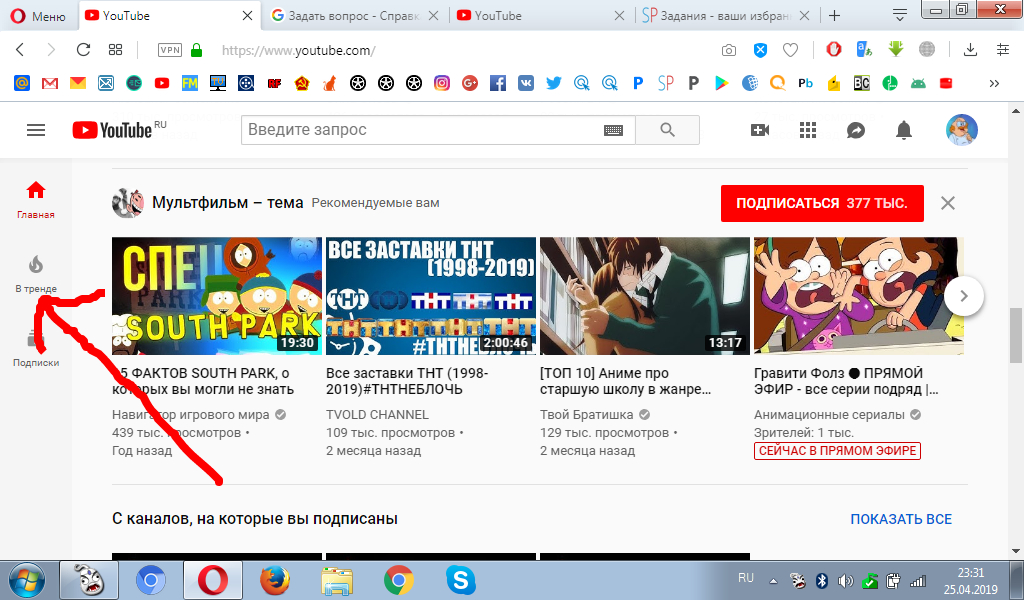The width and height of the screenshot is (1024, 600).
Task: Open the tab menu list icon
Action: [900, 15]
